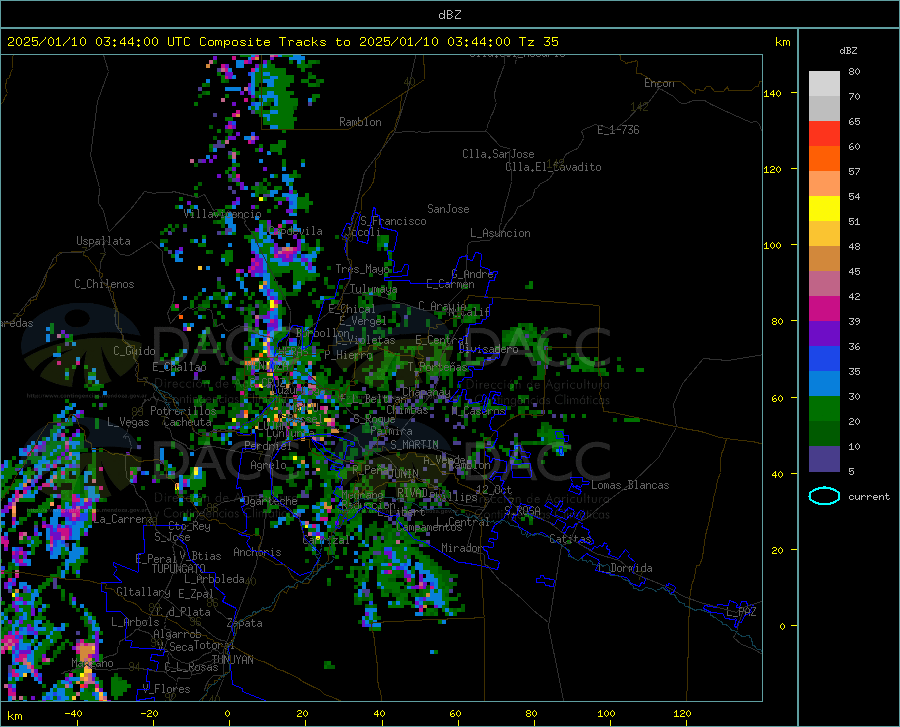Click the 20 km vertical axis tick label
The height and width of the screenshot is (727, 900).
tap(777, 550)
